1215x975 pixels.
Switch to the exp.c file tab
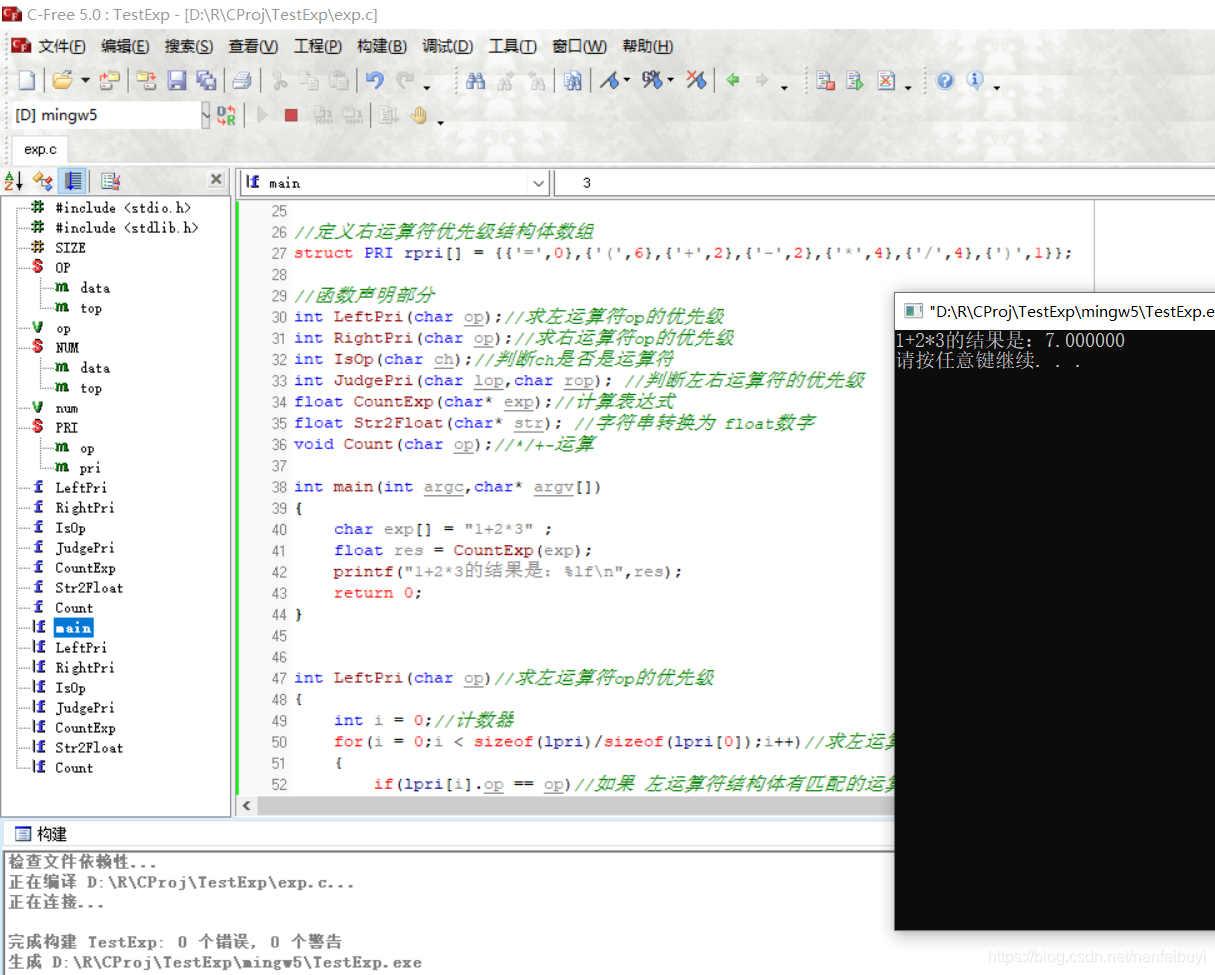click(40, 149)
